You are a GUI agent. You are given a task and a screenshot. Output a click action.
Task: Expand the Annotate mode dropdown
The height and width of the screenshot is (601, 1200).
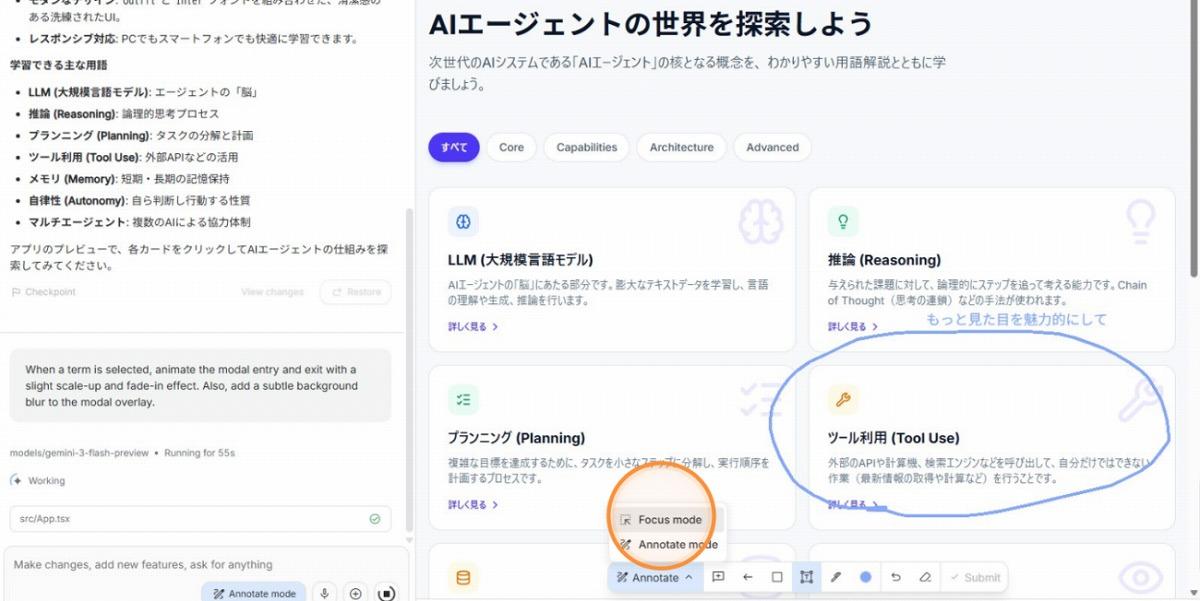tap(655, 577)
